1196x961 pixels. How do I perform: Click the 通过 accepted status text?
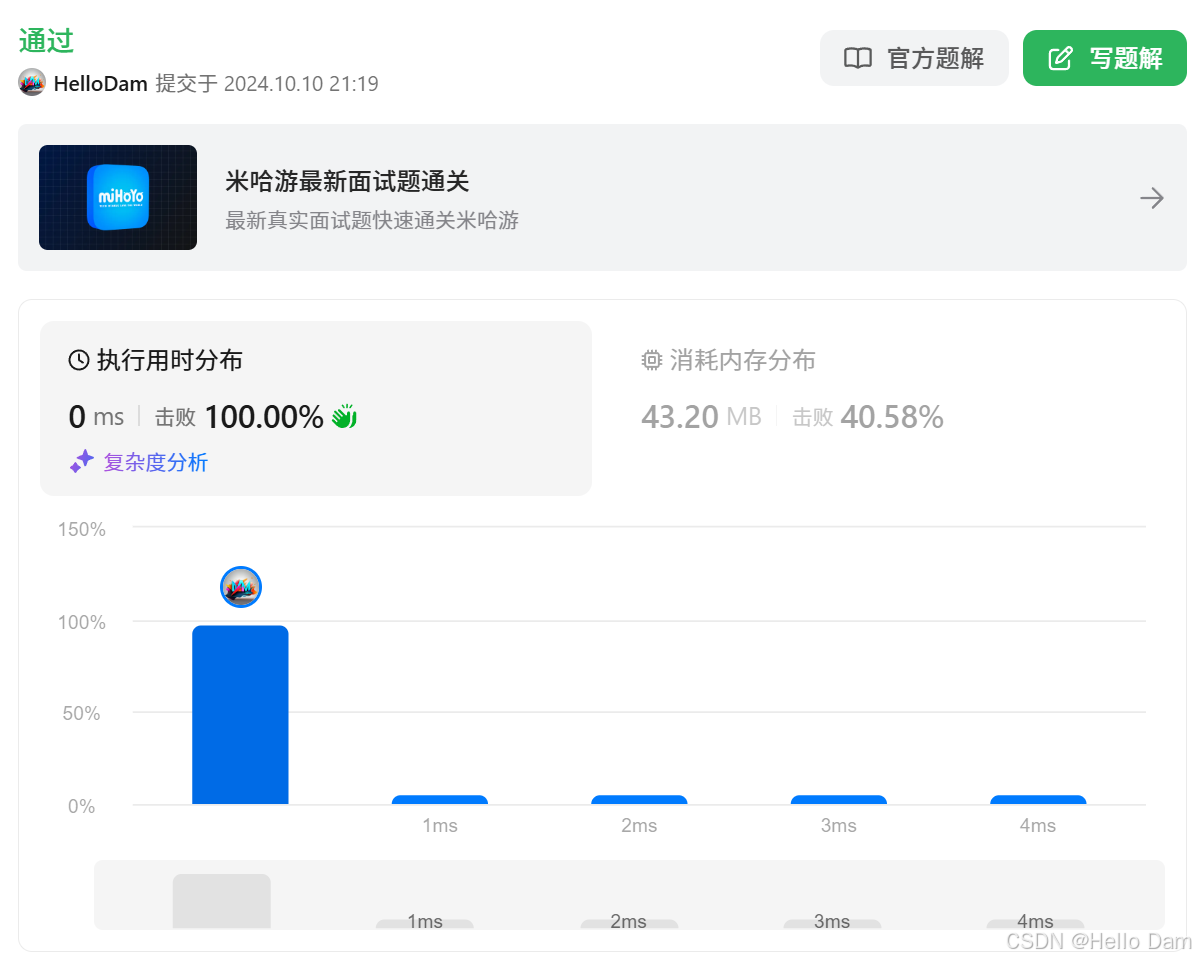click(x=46, y=40)
